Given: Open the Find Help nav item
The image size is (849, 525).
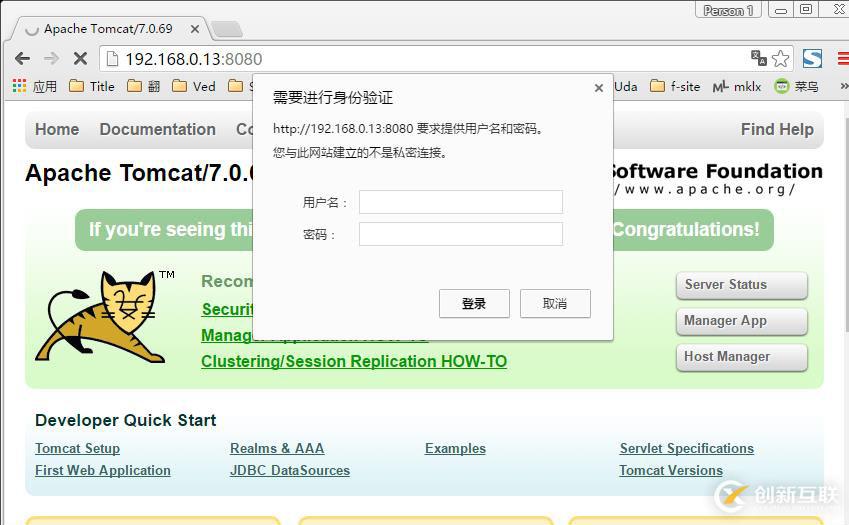Looking at the screenshot, I should pos(777,129).
